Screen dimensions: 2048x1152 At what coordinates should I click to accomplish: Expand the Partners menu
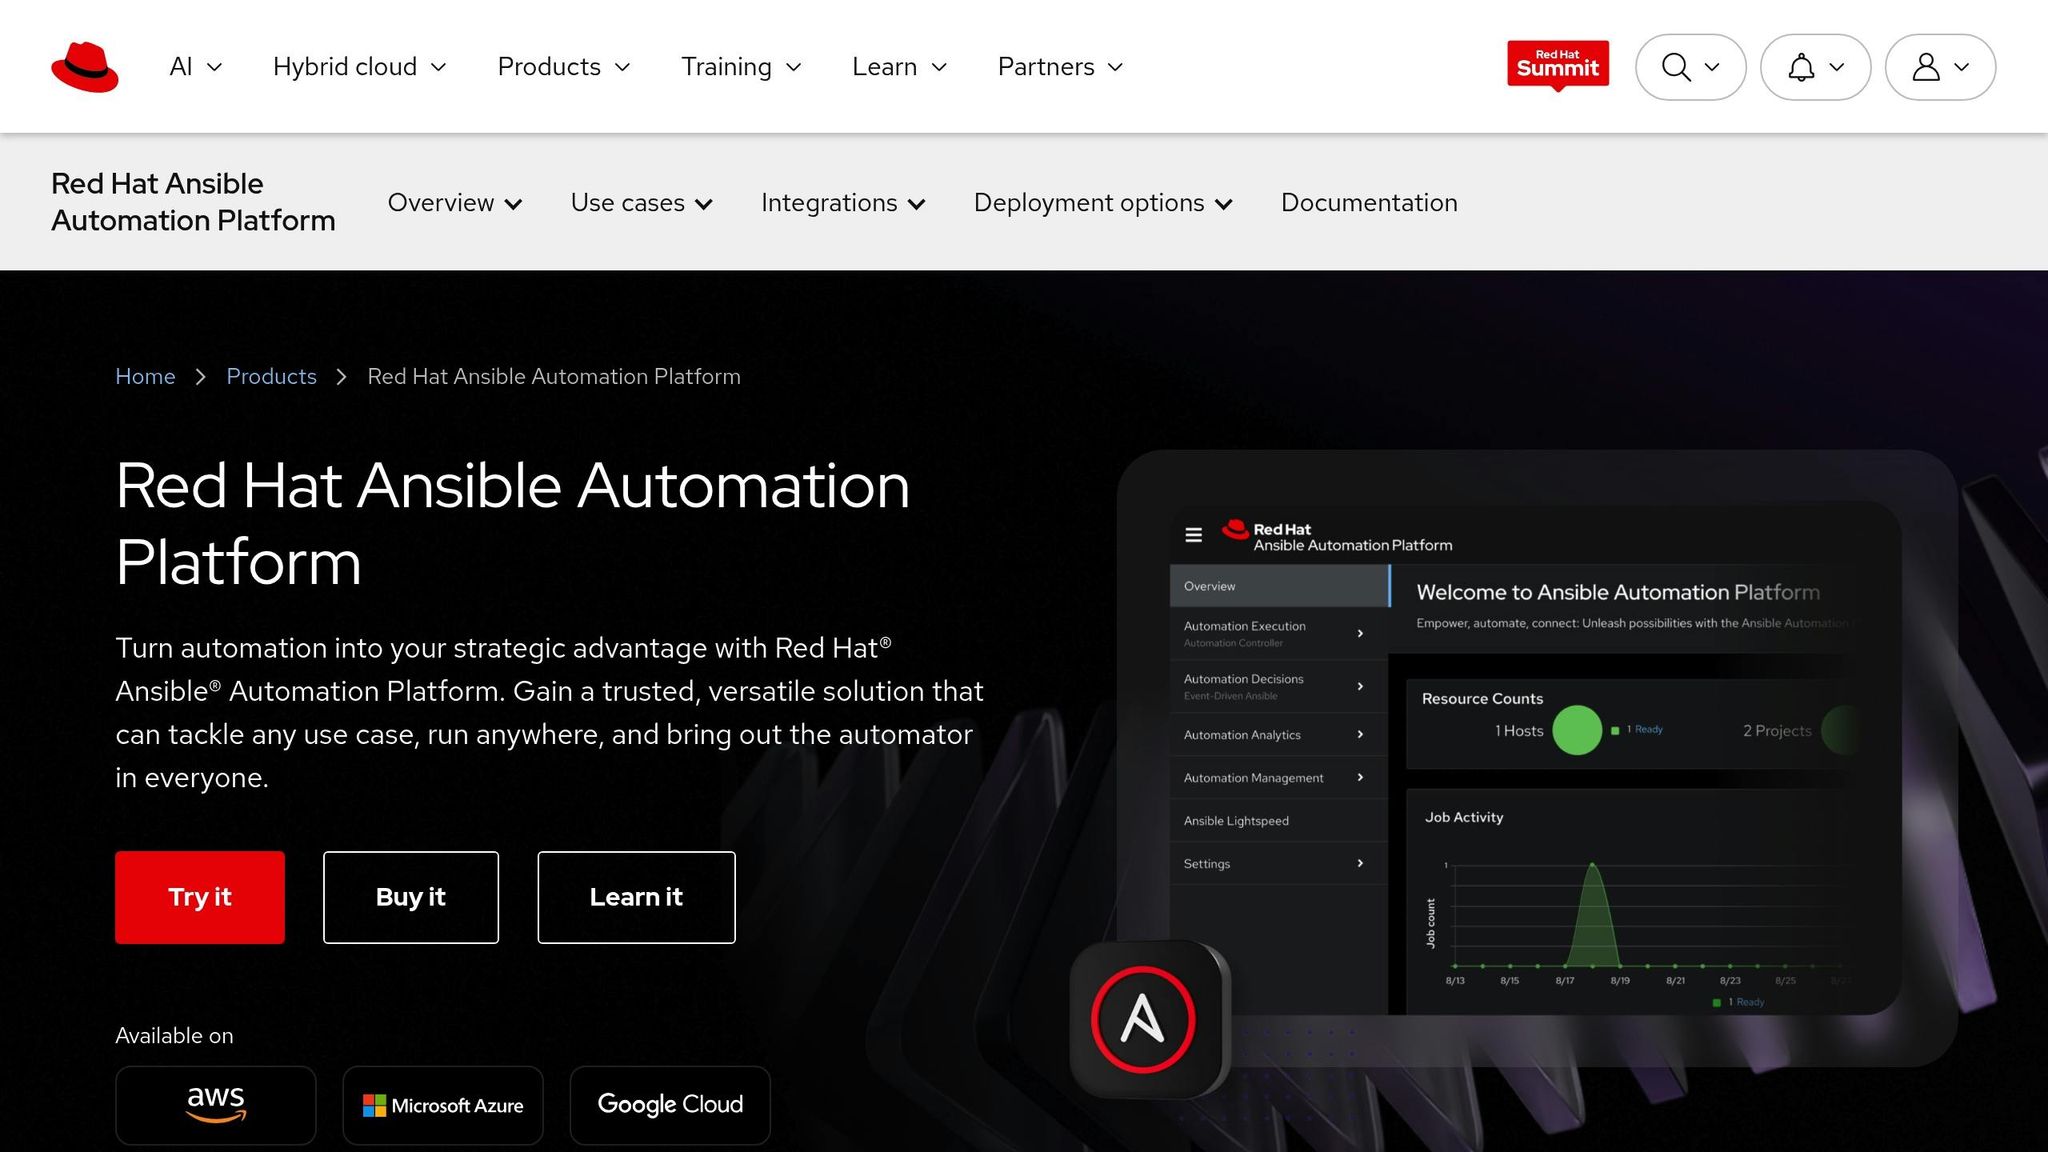pyautogui.click(x=1061, y=67)
